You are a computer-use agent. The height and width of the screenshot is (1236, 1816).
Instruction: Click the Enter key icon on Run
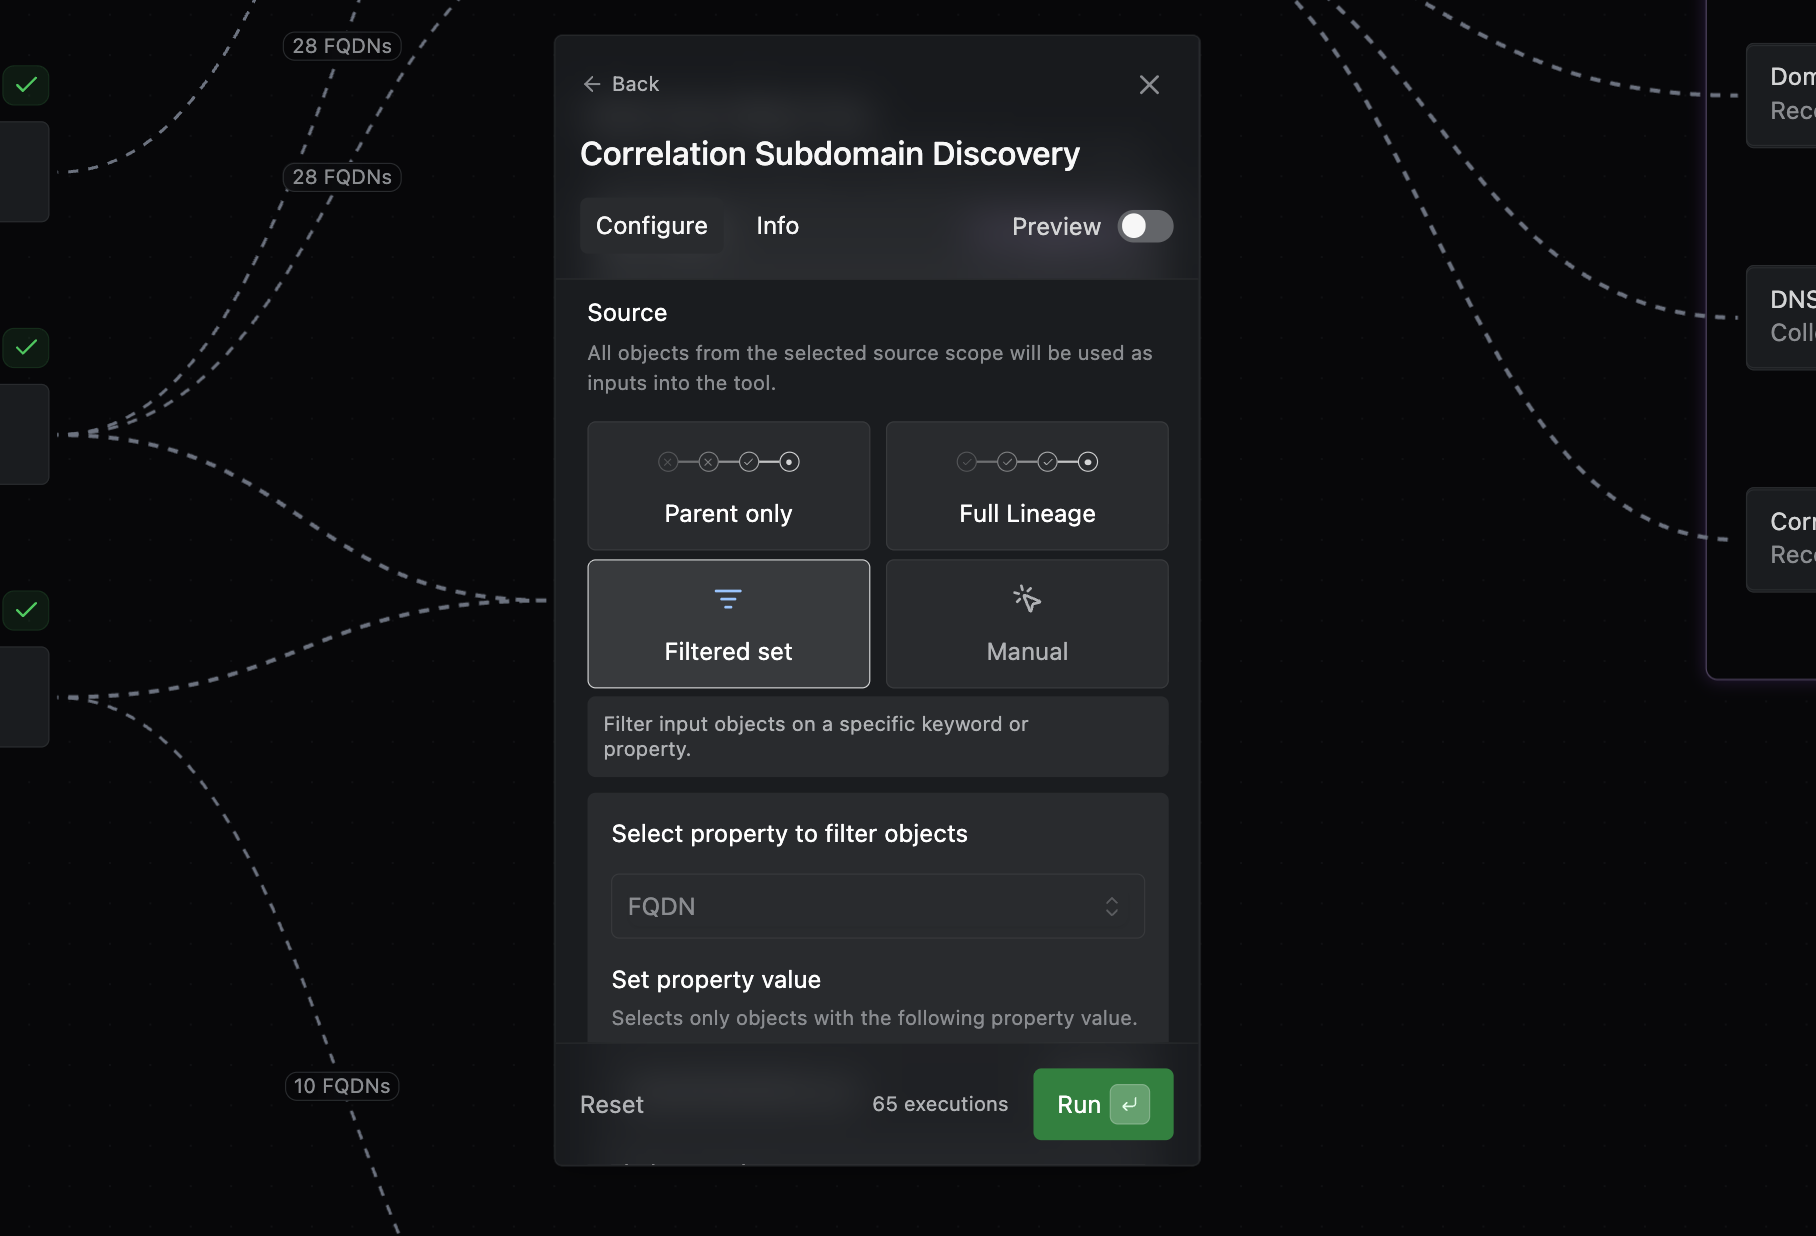[1129, 1105]
